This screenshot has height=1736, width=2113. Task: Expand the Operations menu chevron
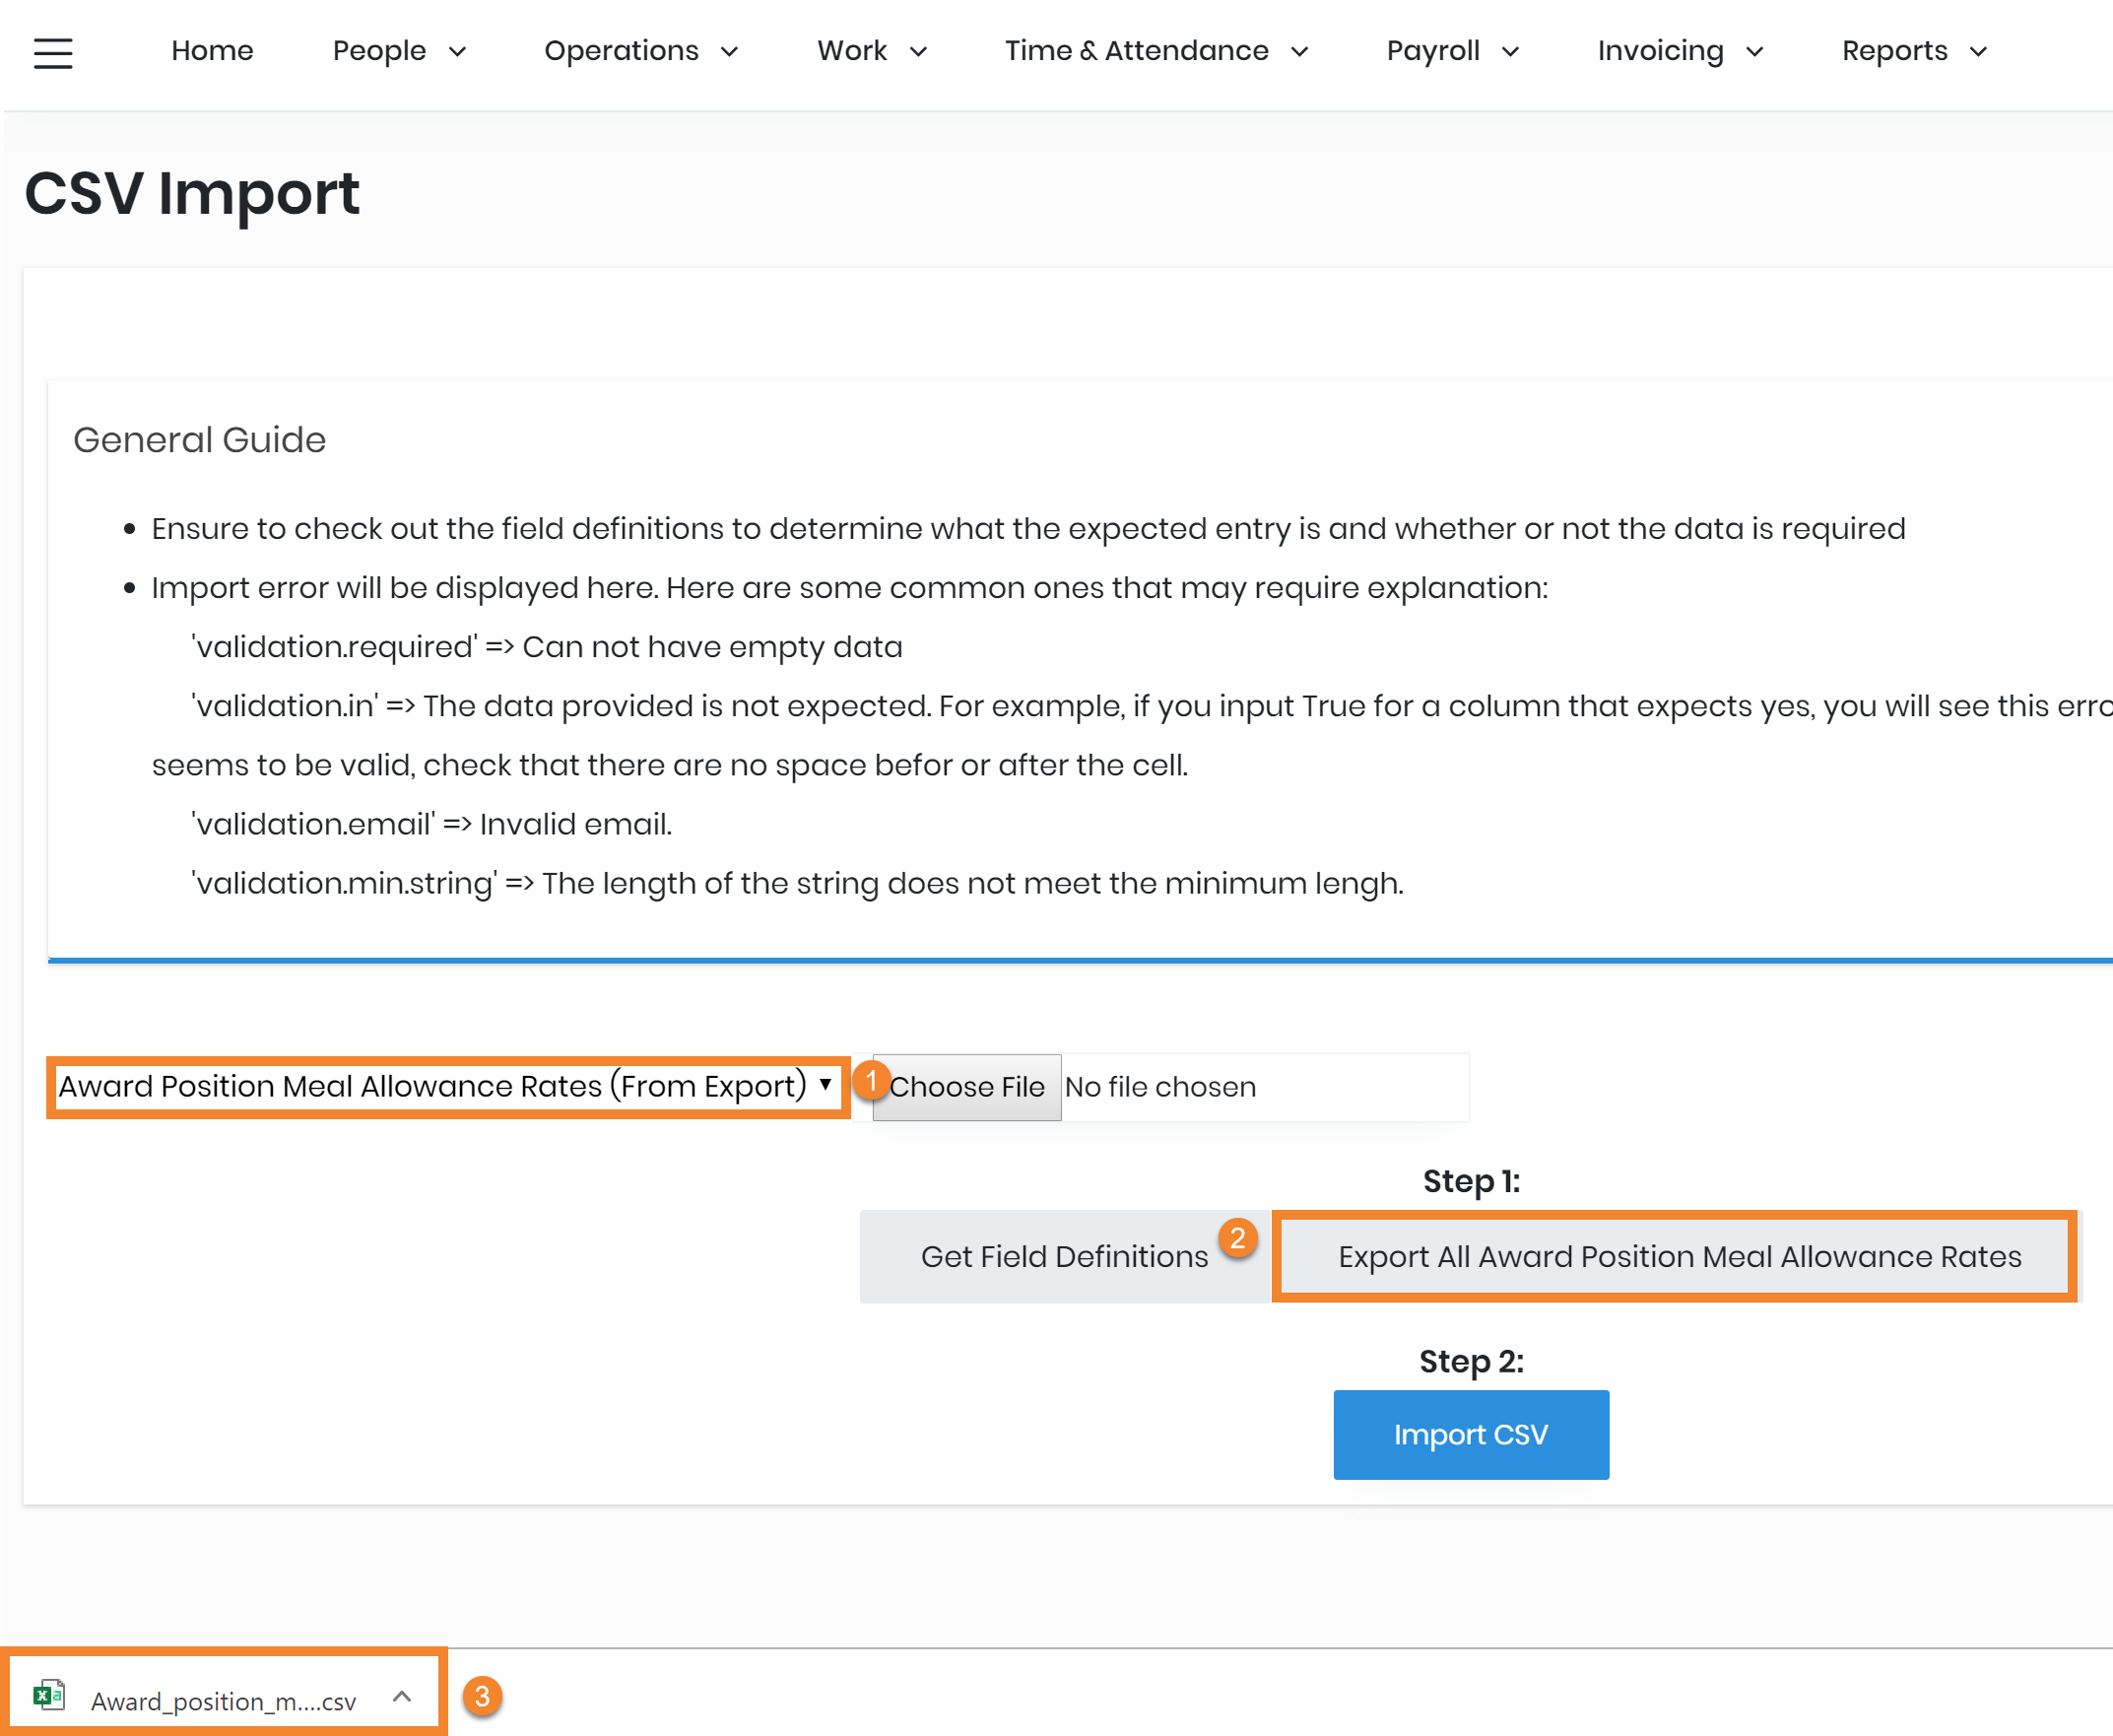(x=730, y=52)
